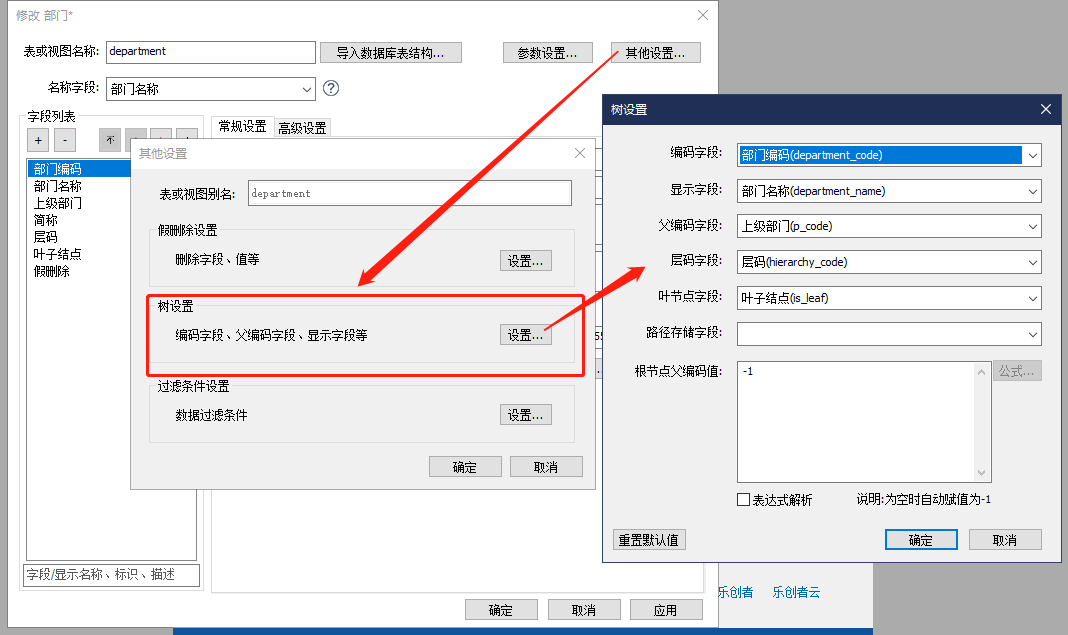
Task: Switch to the 高级设置 tab
Action: [x=302, y=128]
